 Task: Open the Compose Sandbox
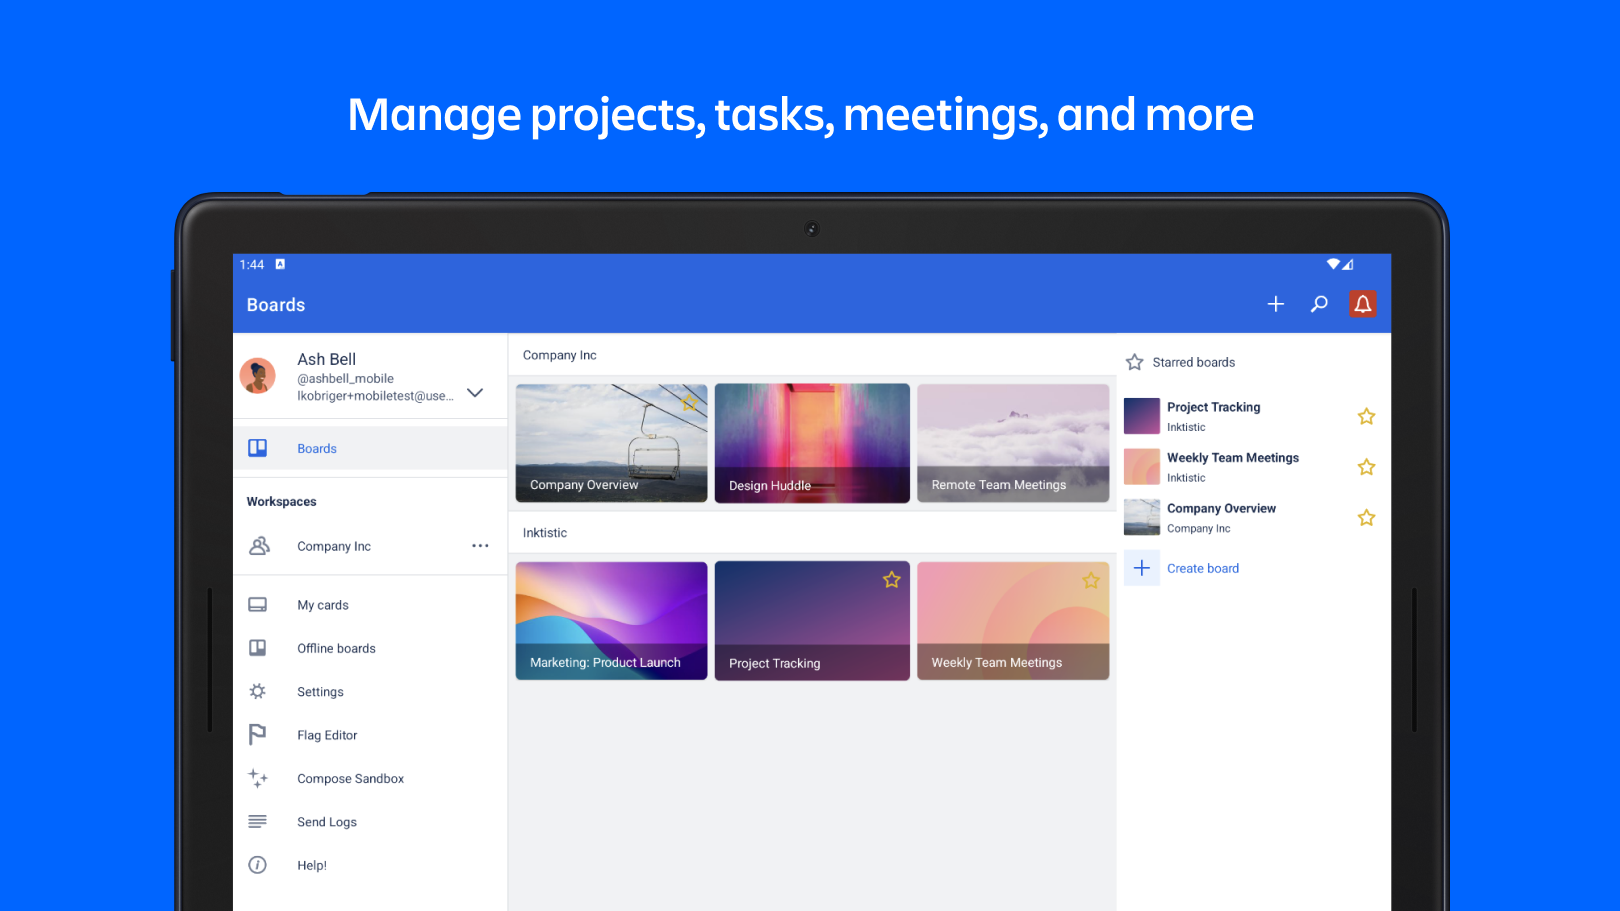pos(350,778)
